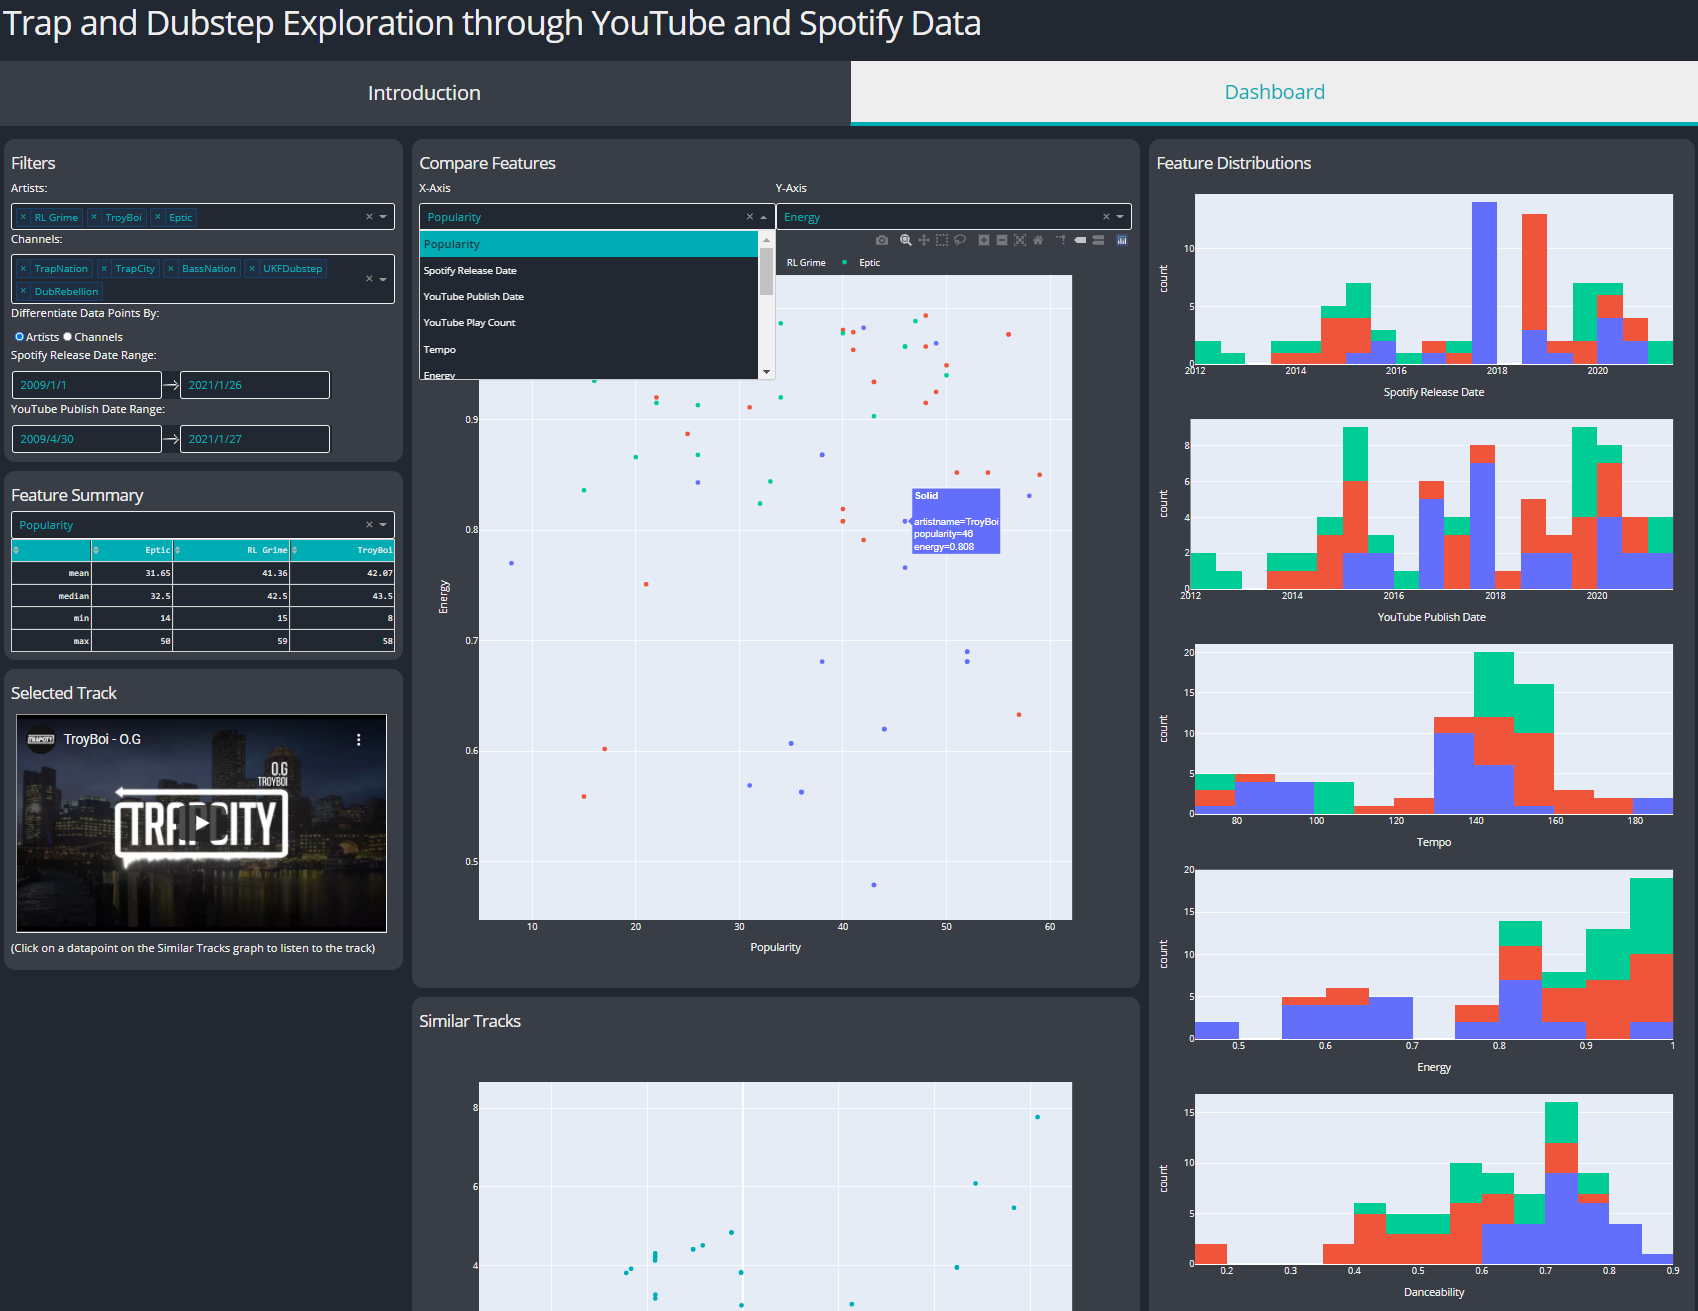Image resolution: width=1698 pixels, height=1311 pixels.
Task: Select the Box Select tool in the modebar
Action: point(942,240)
